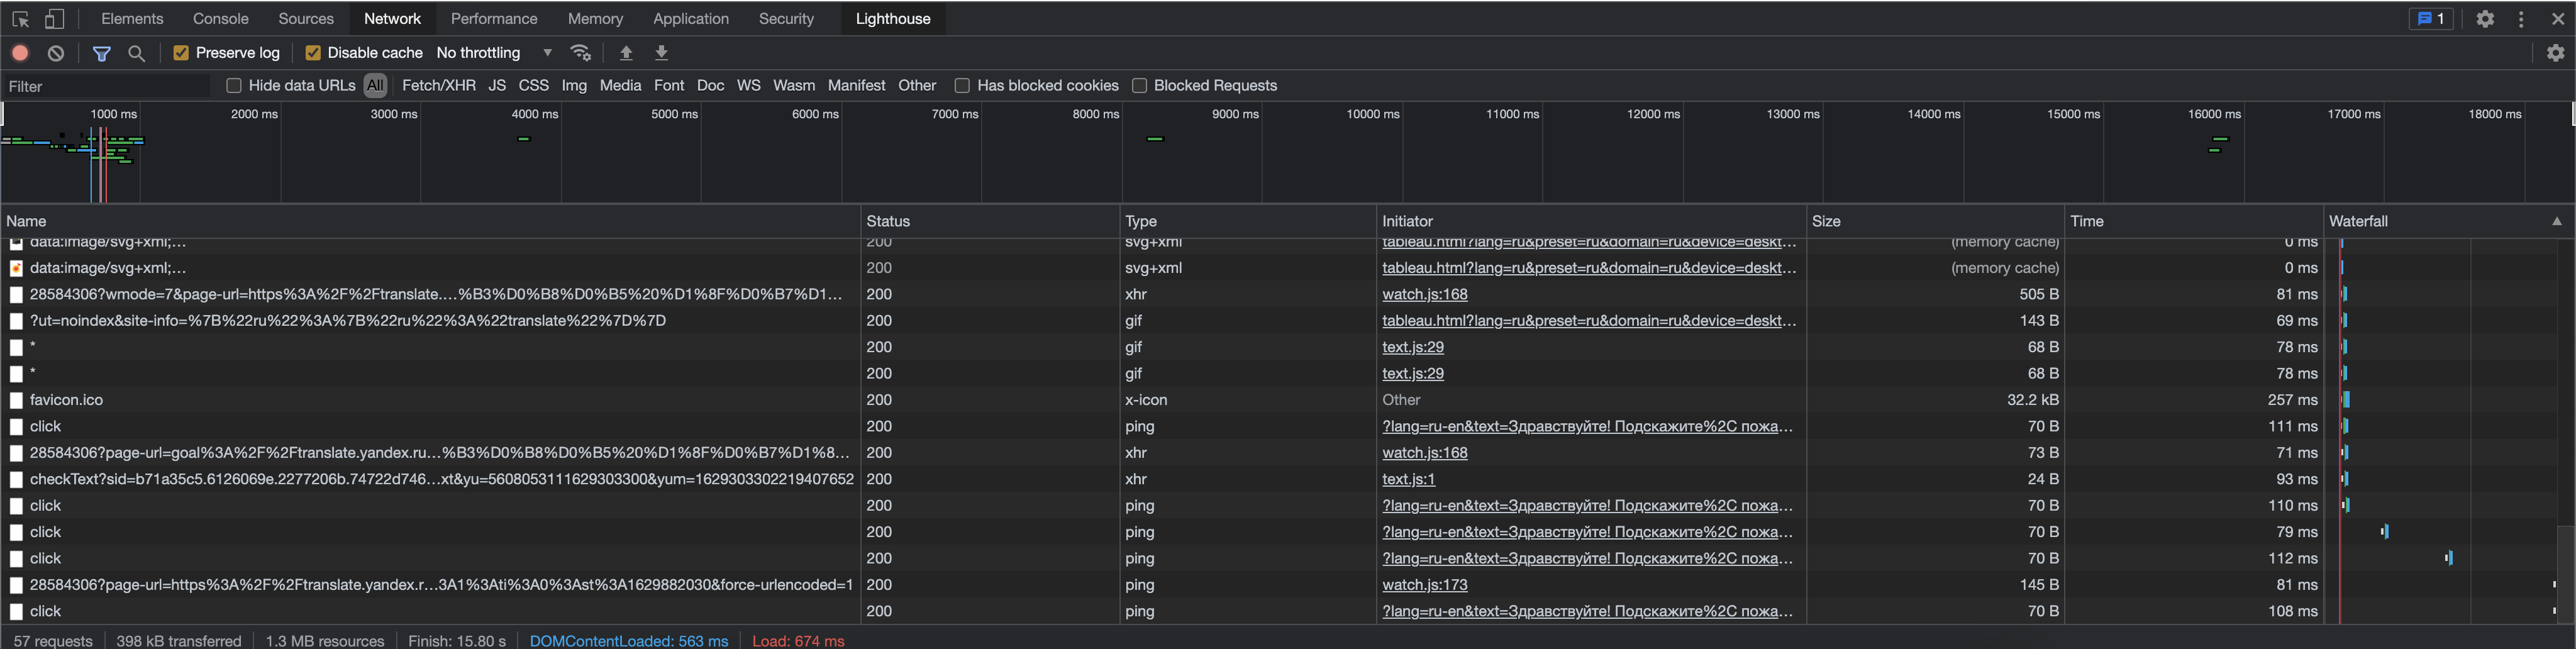Switch to the Console tab
The width and height of the screenshot is (2576, 649).
point(221,19)
